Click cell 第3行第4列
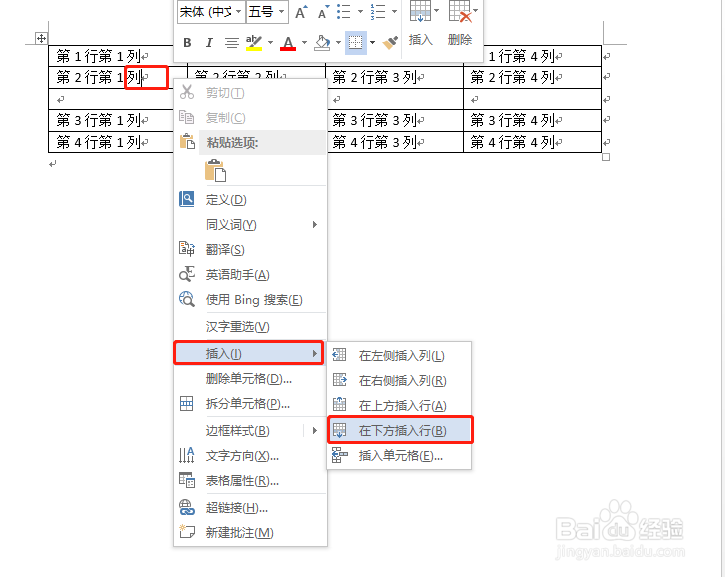 click(x=532, y=120)
